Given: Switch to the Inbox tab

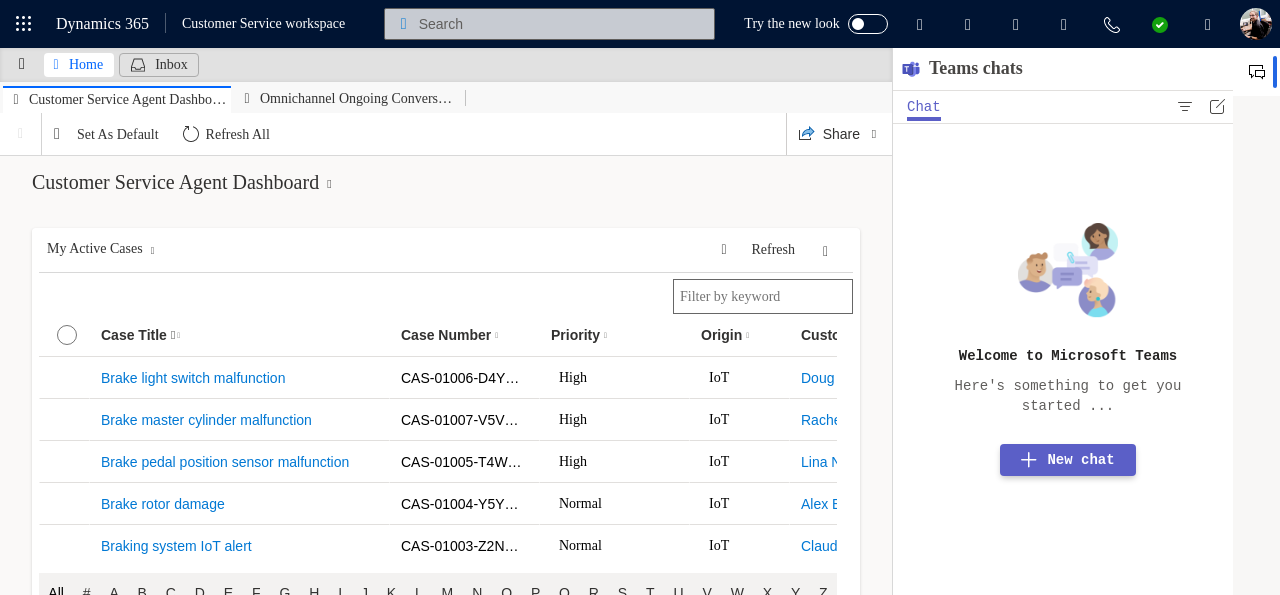Looking at the screenshot, I should point(159,65).
